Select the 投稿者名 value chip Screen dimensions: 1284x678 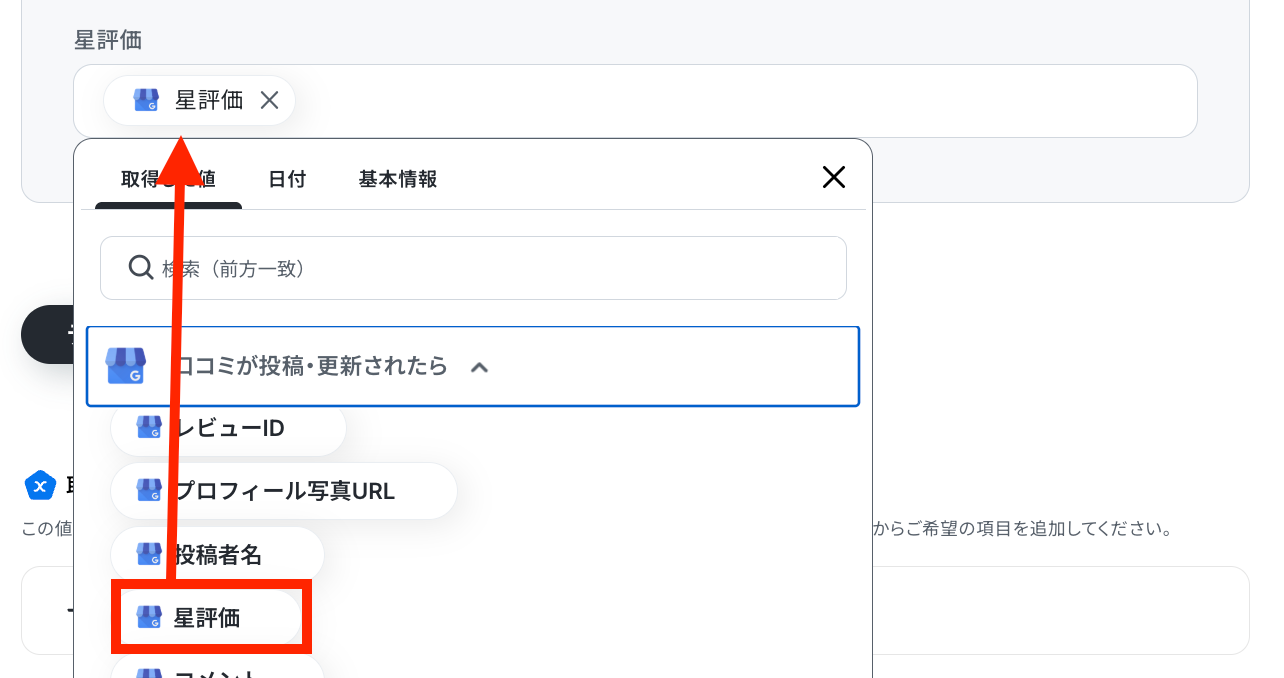click(x=217, y=555)
